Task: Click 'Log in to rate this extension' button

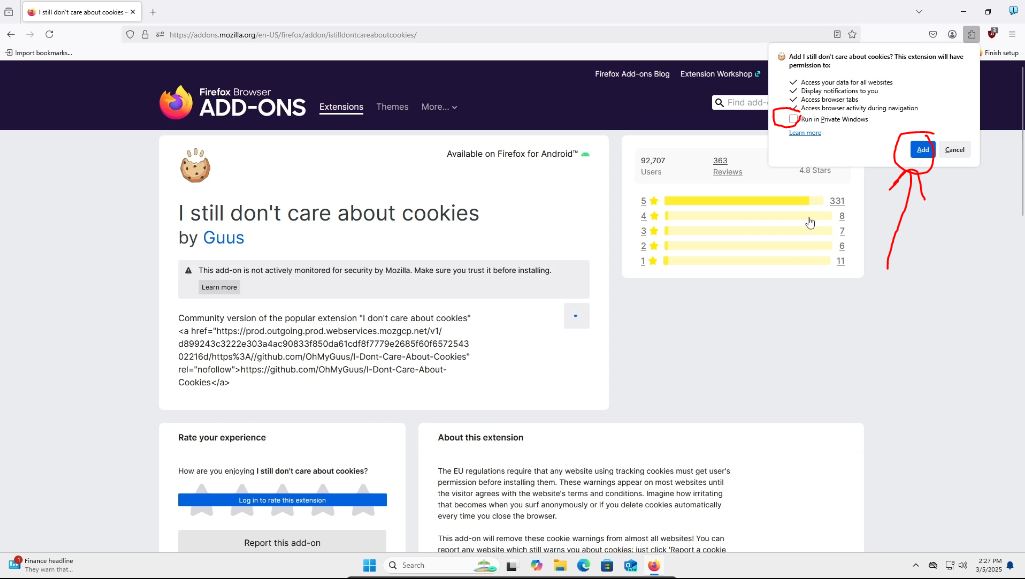Action: point(282,500)
